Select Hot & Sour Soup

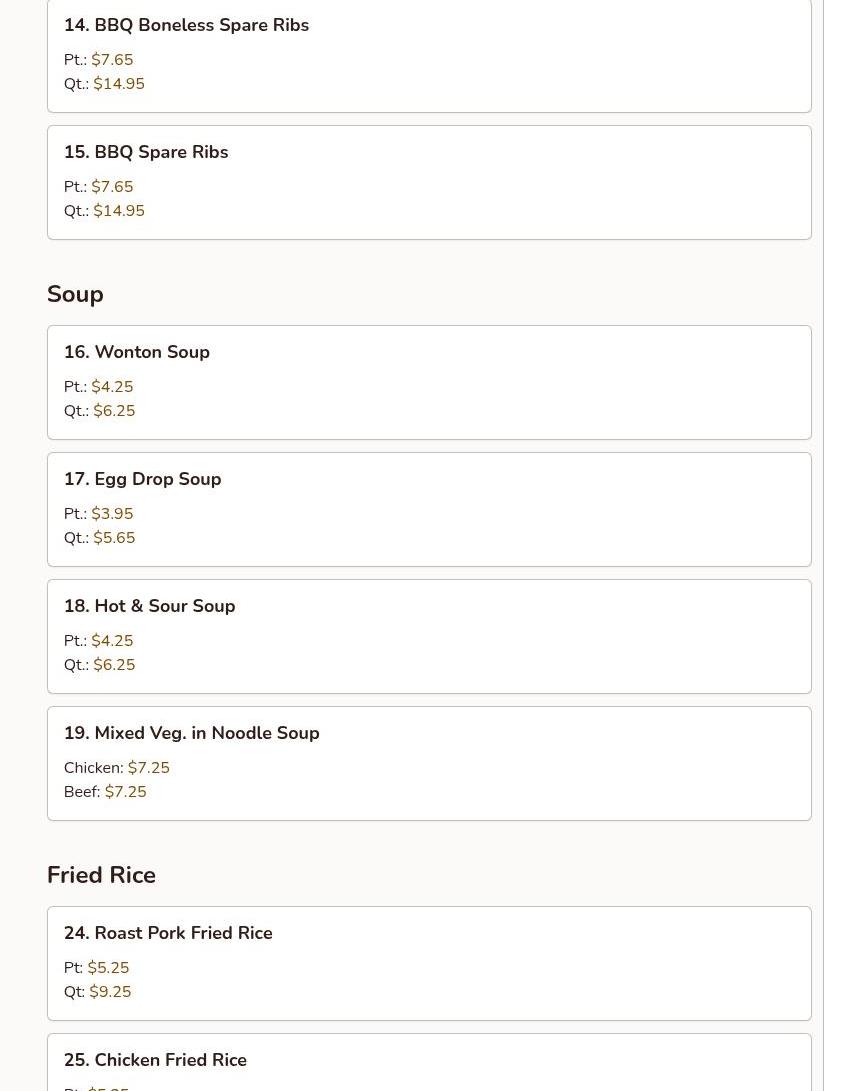pos(150,606)
